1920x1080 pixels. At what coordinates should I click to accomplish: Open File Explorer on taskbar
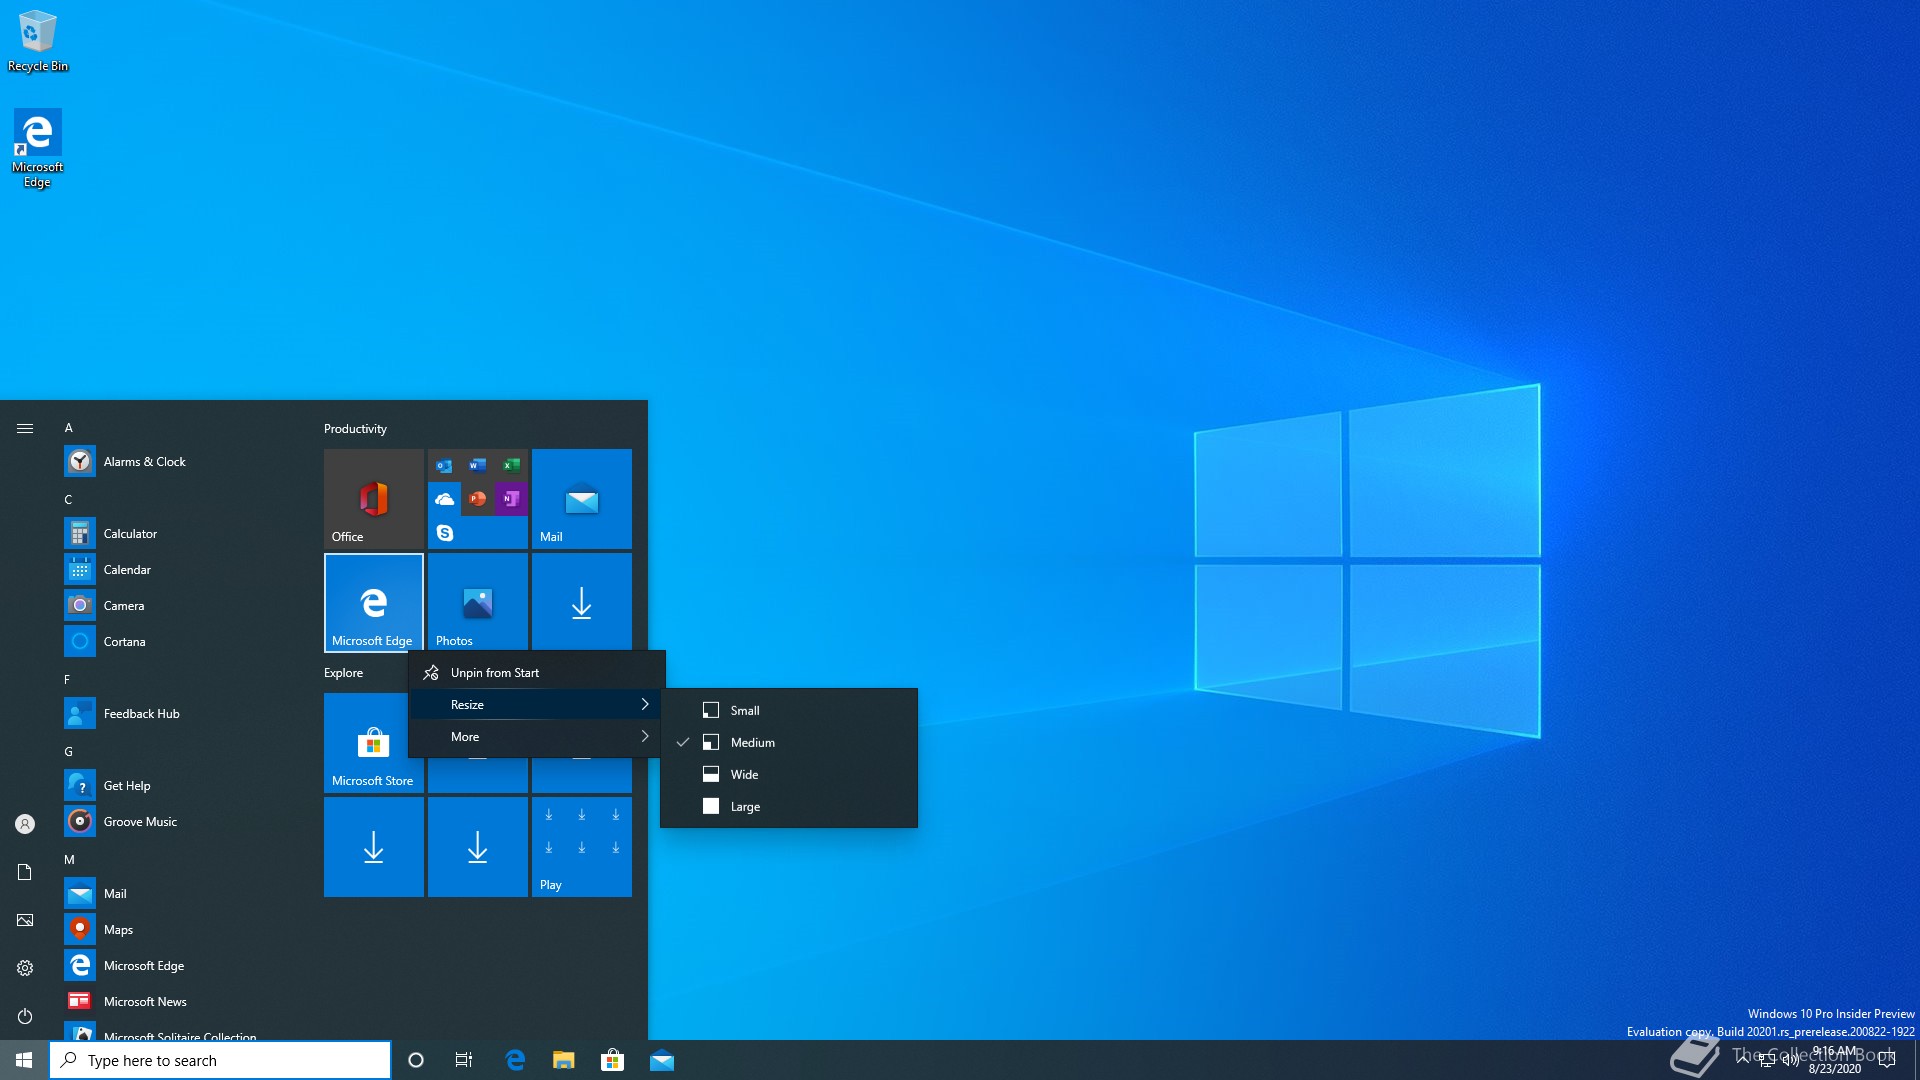(564, 1060)
